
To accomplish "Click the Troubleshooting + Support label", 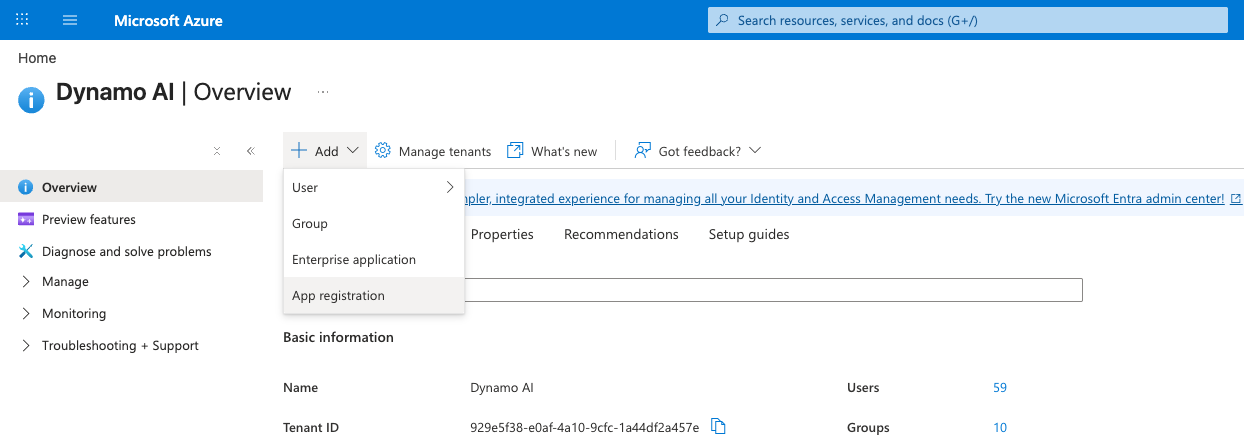I will (x=120, y=346).
